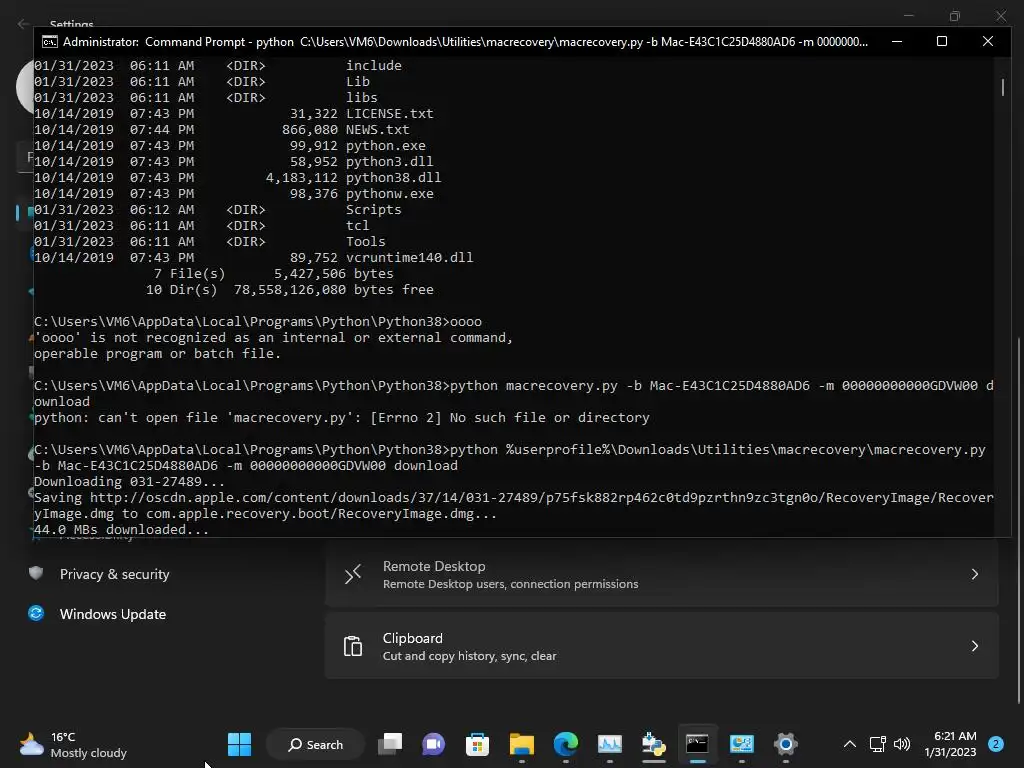Click the '44.0 MBs downloaded...' line
Viewport: 1024px width, 768px height.
[121, 530]
